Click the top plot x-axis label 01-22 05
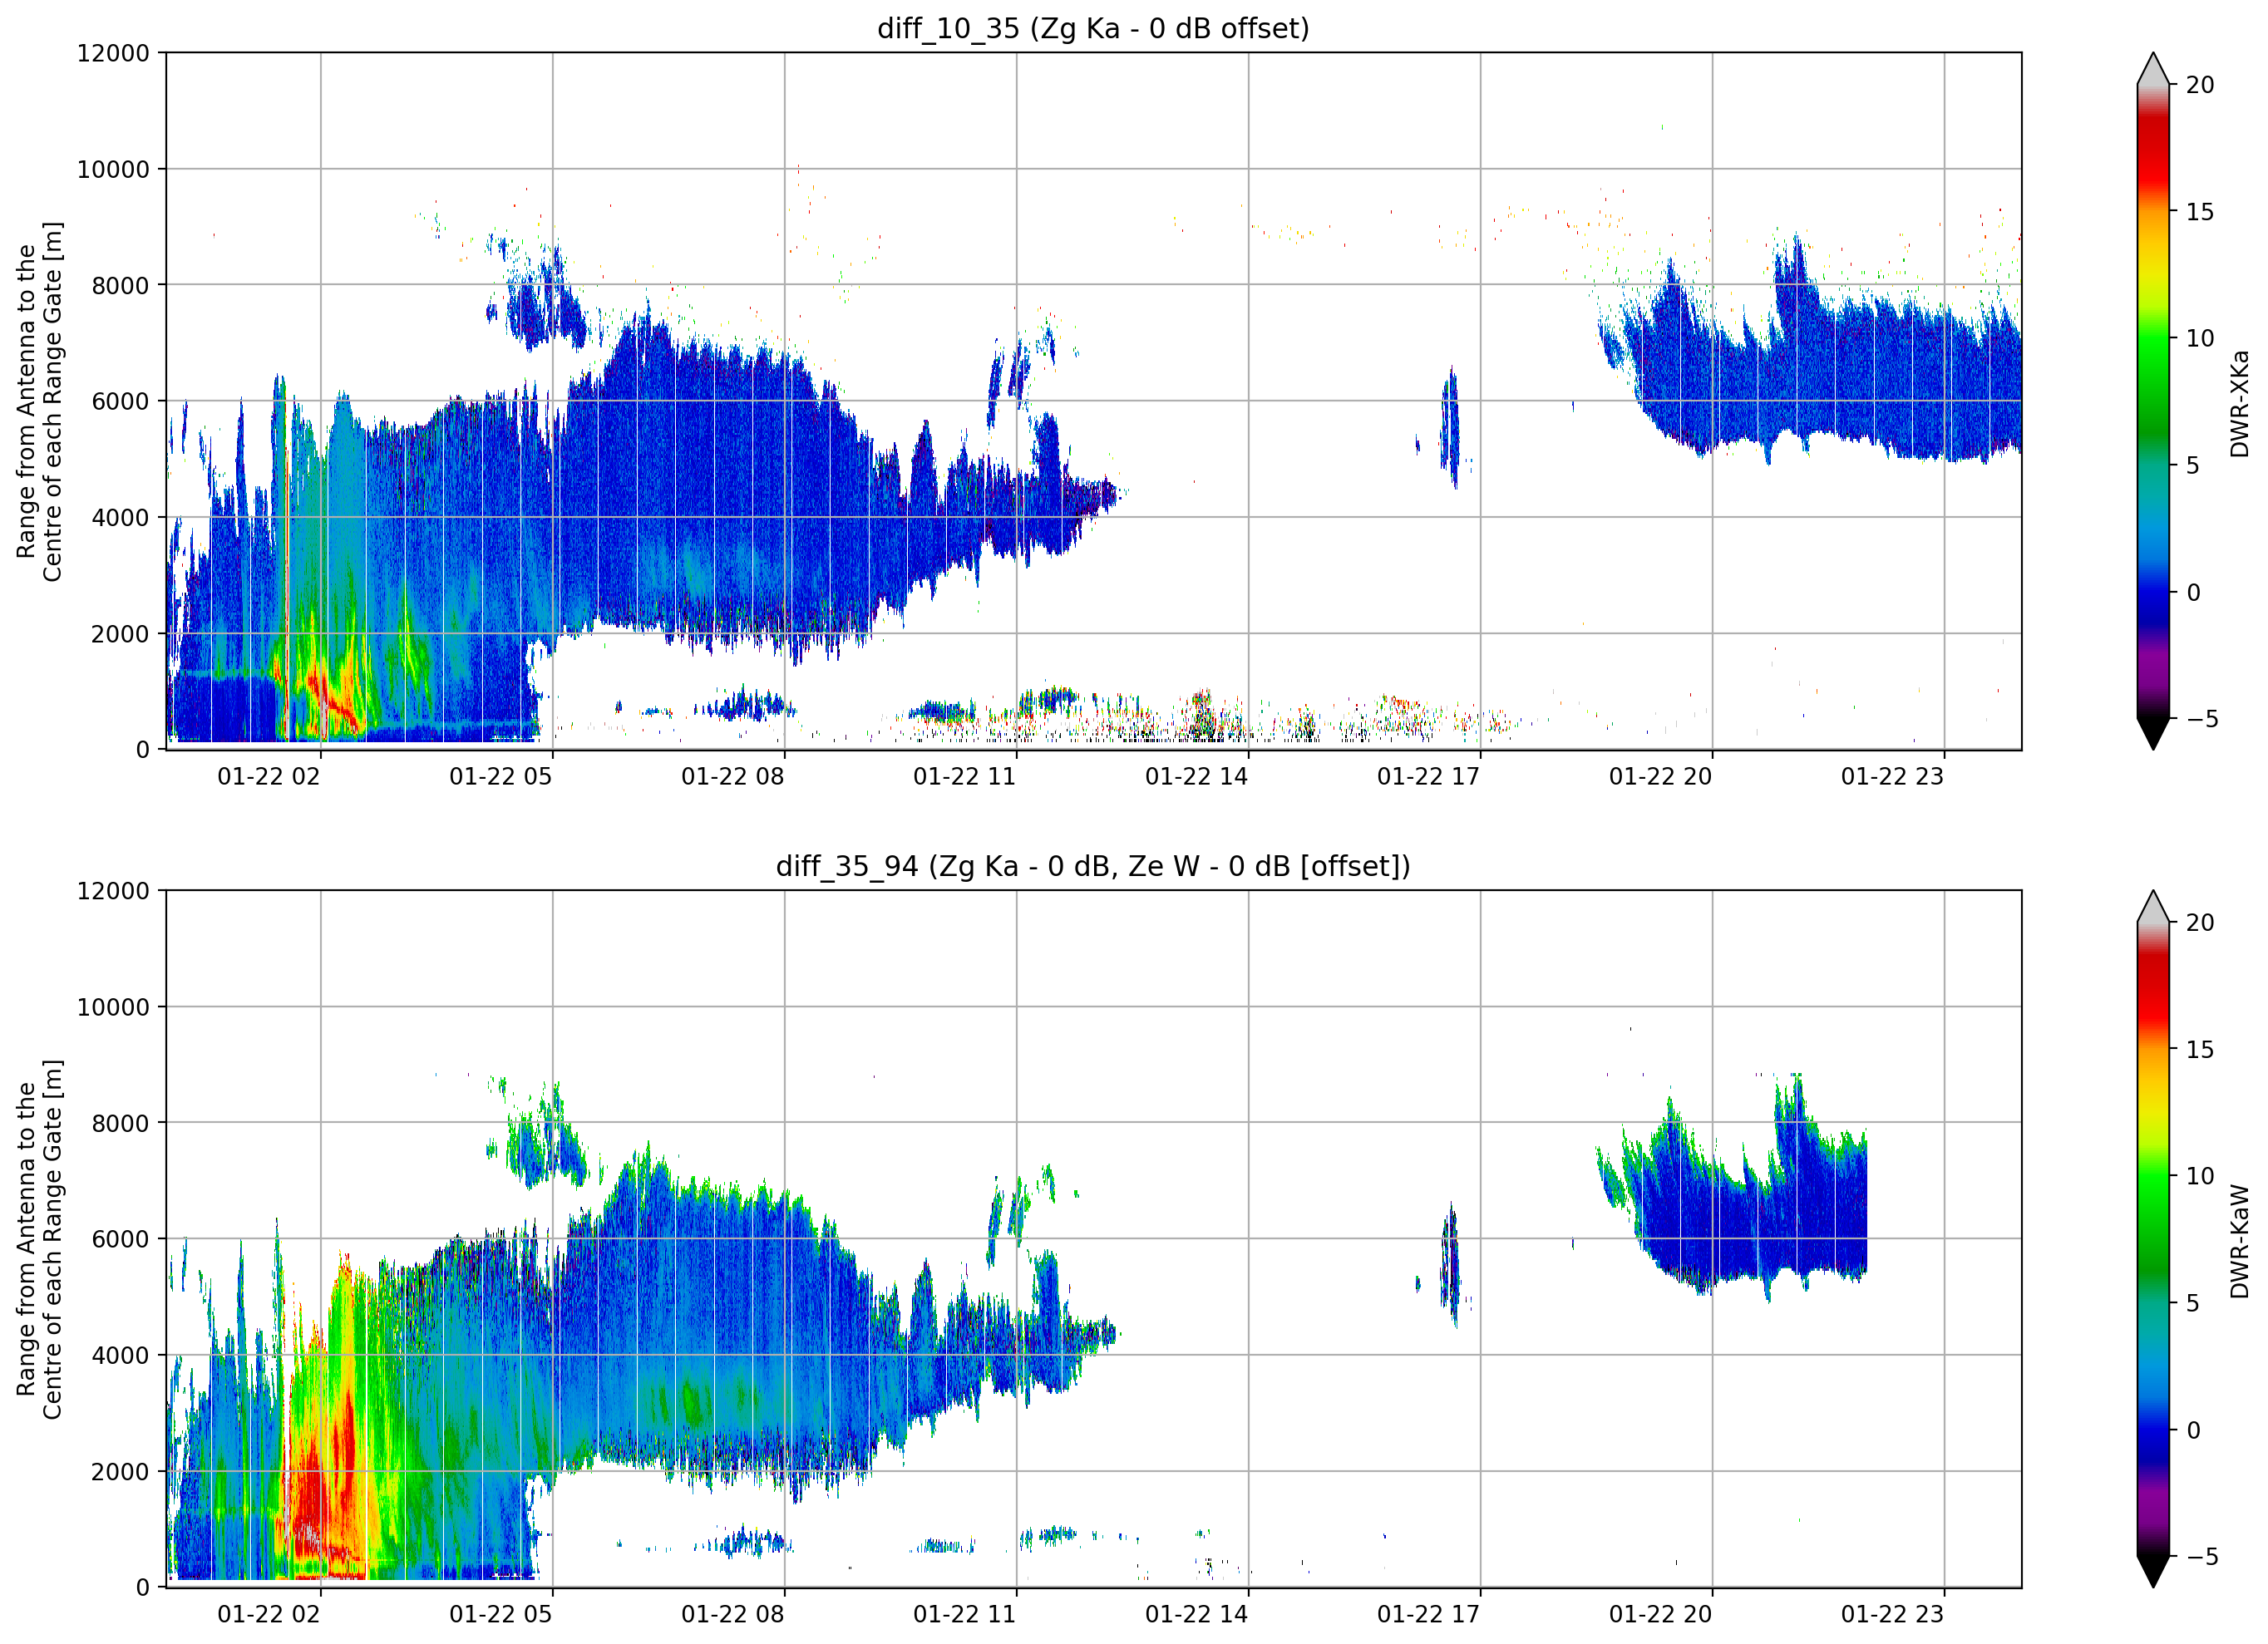Image resolution: width=2268 pixels, height=1644 pixels. click(x=501, y=777)
